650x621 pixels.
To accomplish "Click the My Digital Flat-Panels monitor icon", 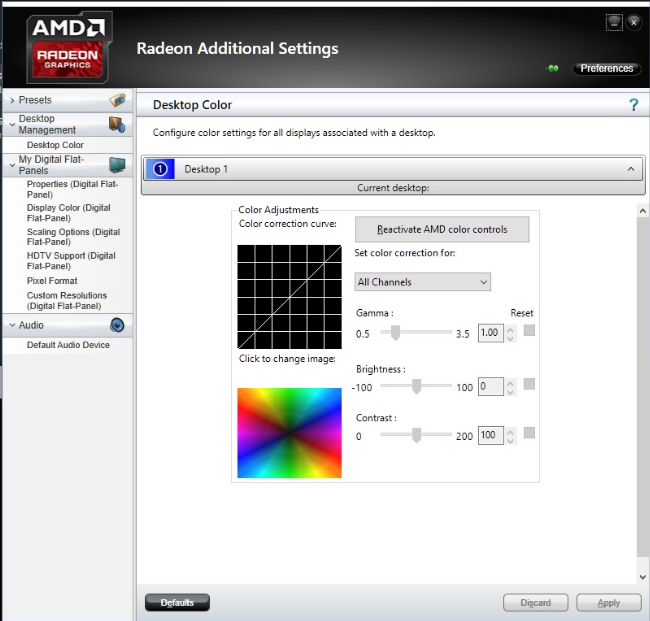I will (x=117, y=165).
